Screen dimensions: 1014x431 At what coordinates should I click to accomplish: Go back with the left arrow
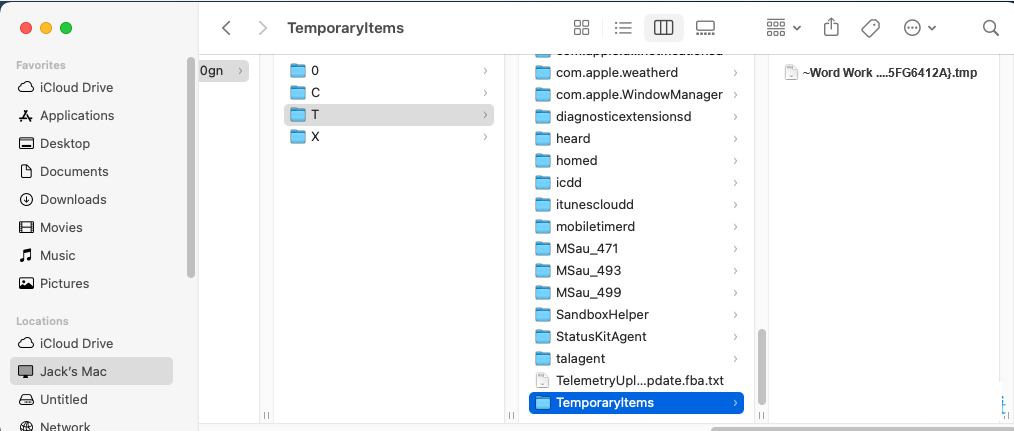[x=226, y=28]
